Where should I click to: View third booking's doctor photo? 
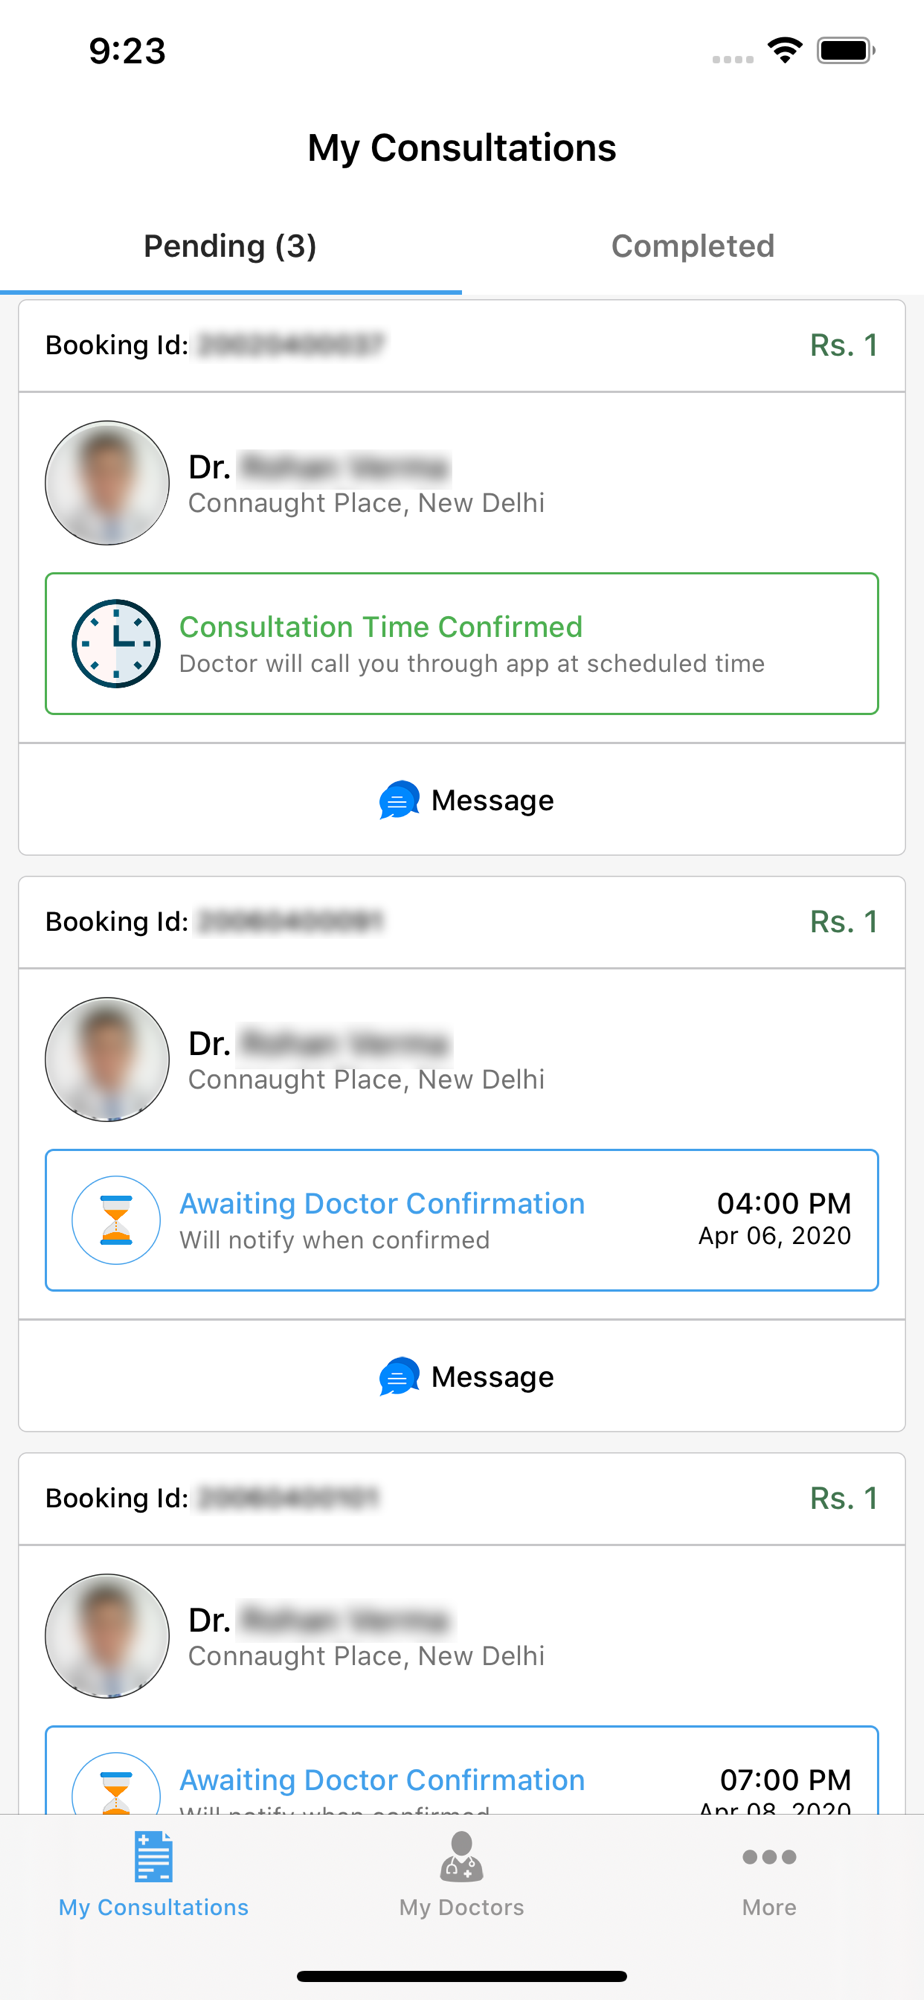point(107,1636)
